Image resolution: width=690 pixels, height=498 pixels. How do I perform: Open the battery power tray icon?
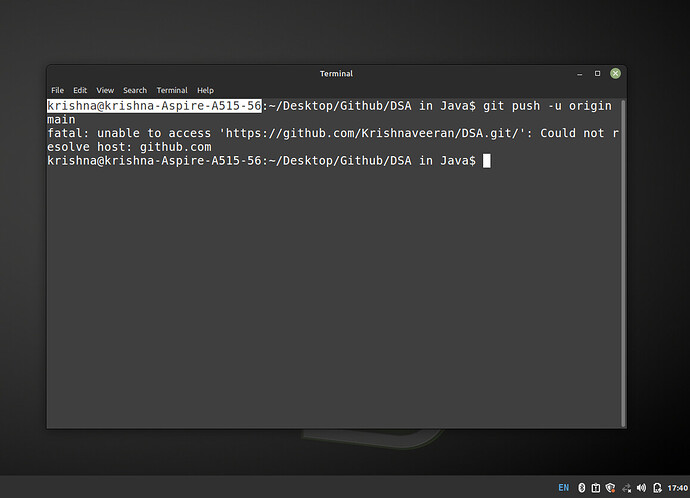656,487
